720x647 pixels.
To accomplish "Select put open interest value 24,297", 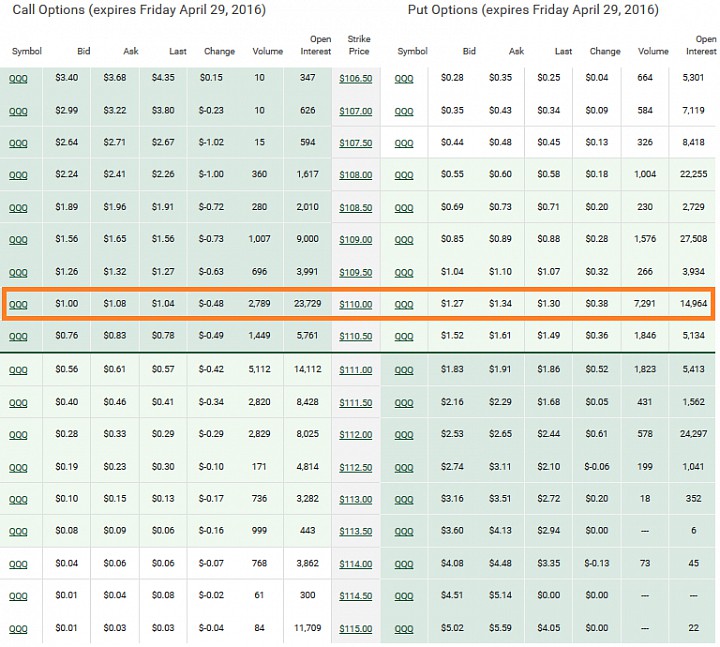I will coord(693,433).
